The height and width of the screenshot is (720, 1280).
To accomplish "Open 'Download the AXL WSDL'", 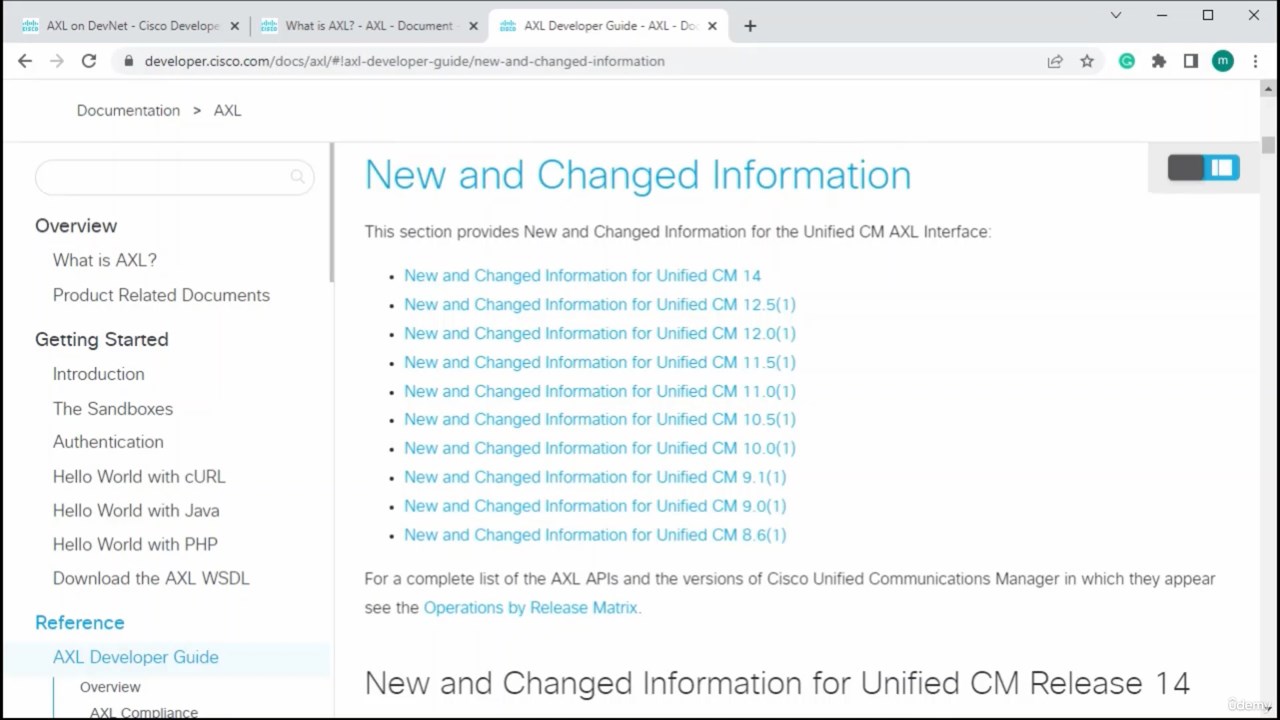I will [151, 578].
